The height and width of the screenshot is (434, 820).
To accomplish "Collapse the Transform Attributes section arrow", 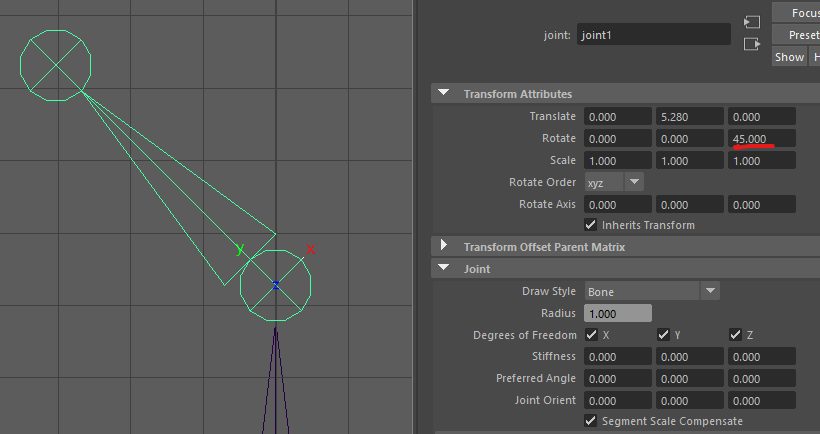I will [x=444, y=94].
